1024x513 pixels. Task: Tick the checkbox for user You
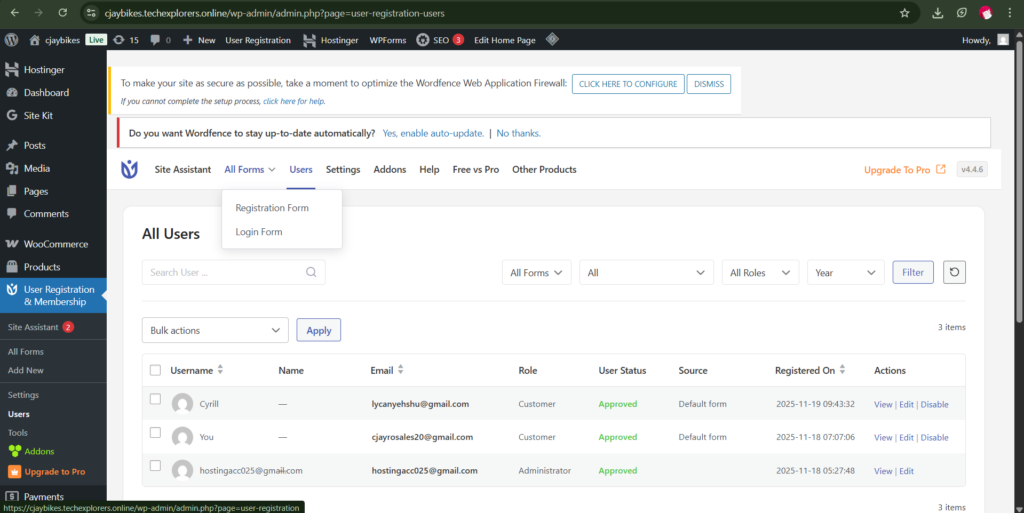(x=155, y=432)
